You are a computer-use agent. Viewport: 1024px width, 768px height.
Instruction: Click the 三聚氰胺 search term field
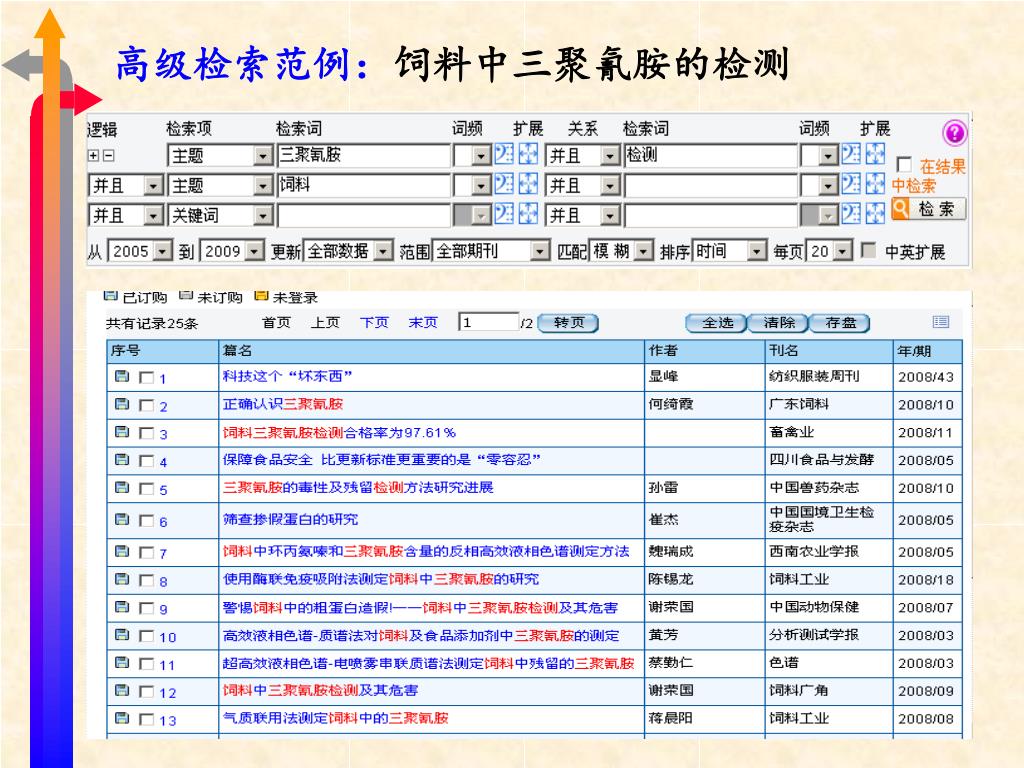pos(363,155)
